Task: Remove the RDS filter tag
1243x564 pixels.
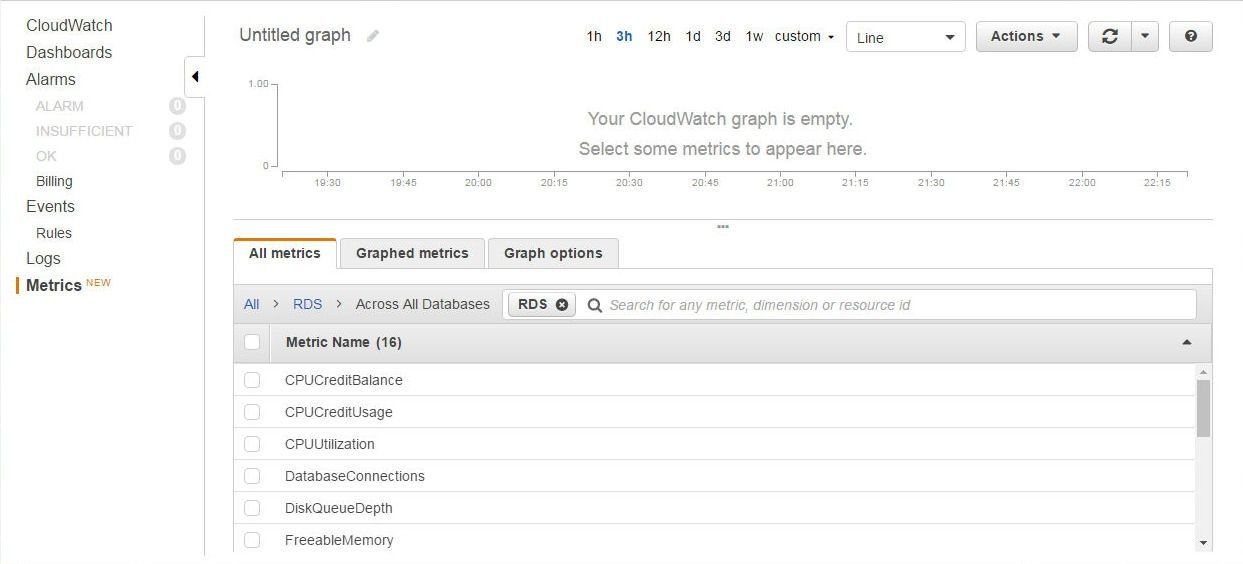Action: (x=562, y=305)
